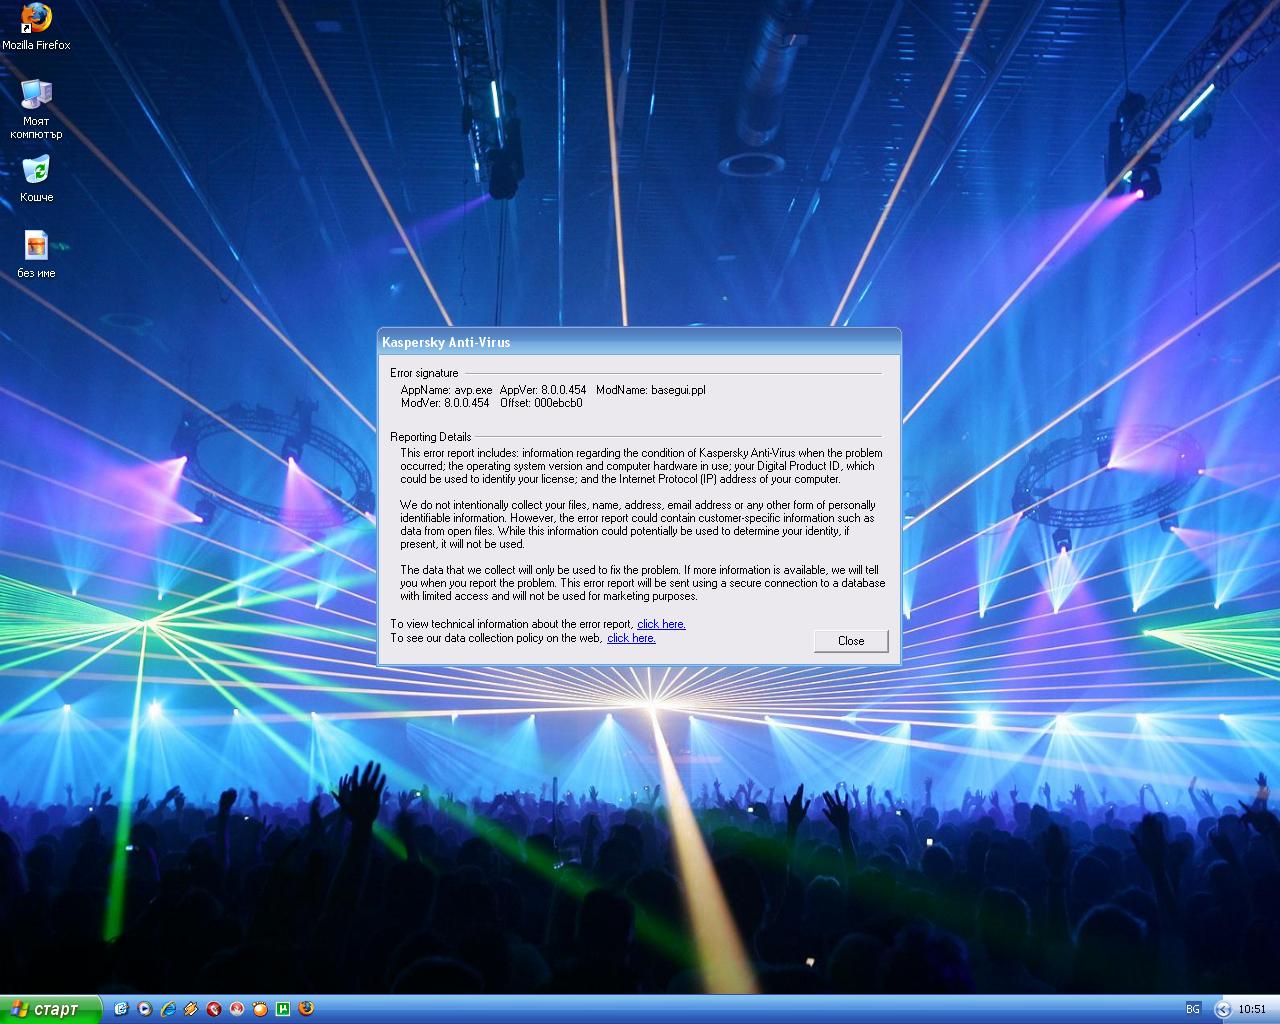Open the technical information 'click here' link
Image resolution: width=1280 pixels, height=1024 pixels.
click(661, 624)
